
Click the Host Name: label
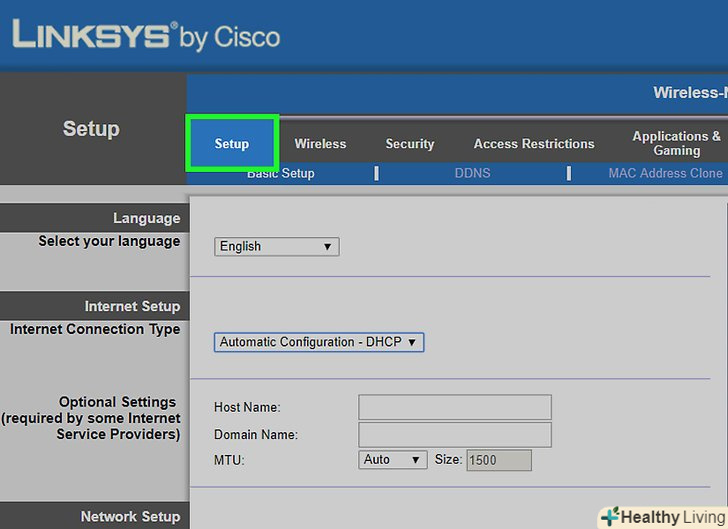247,407
